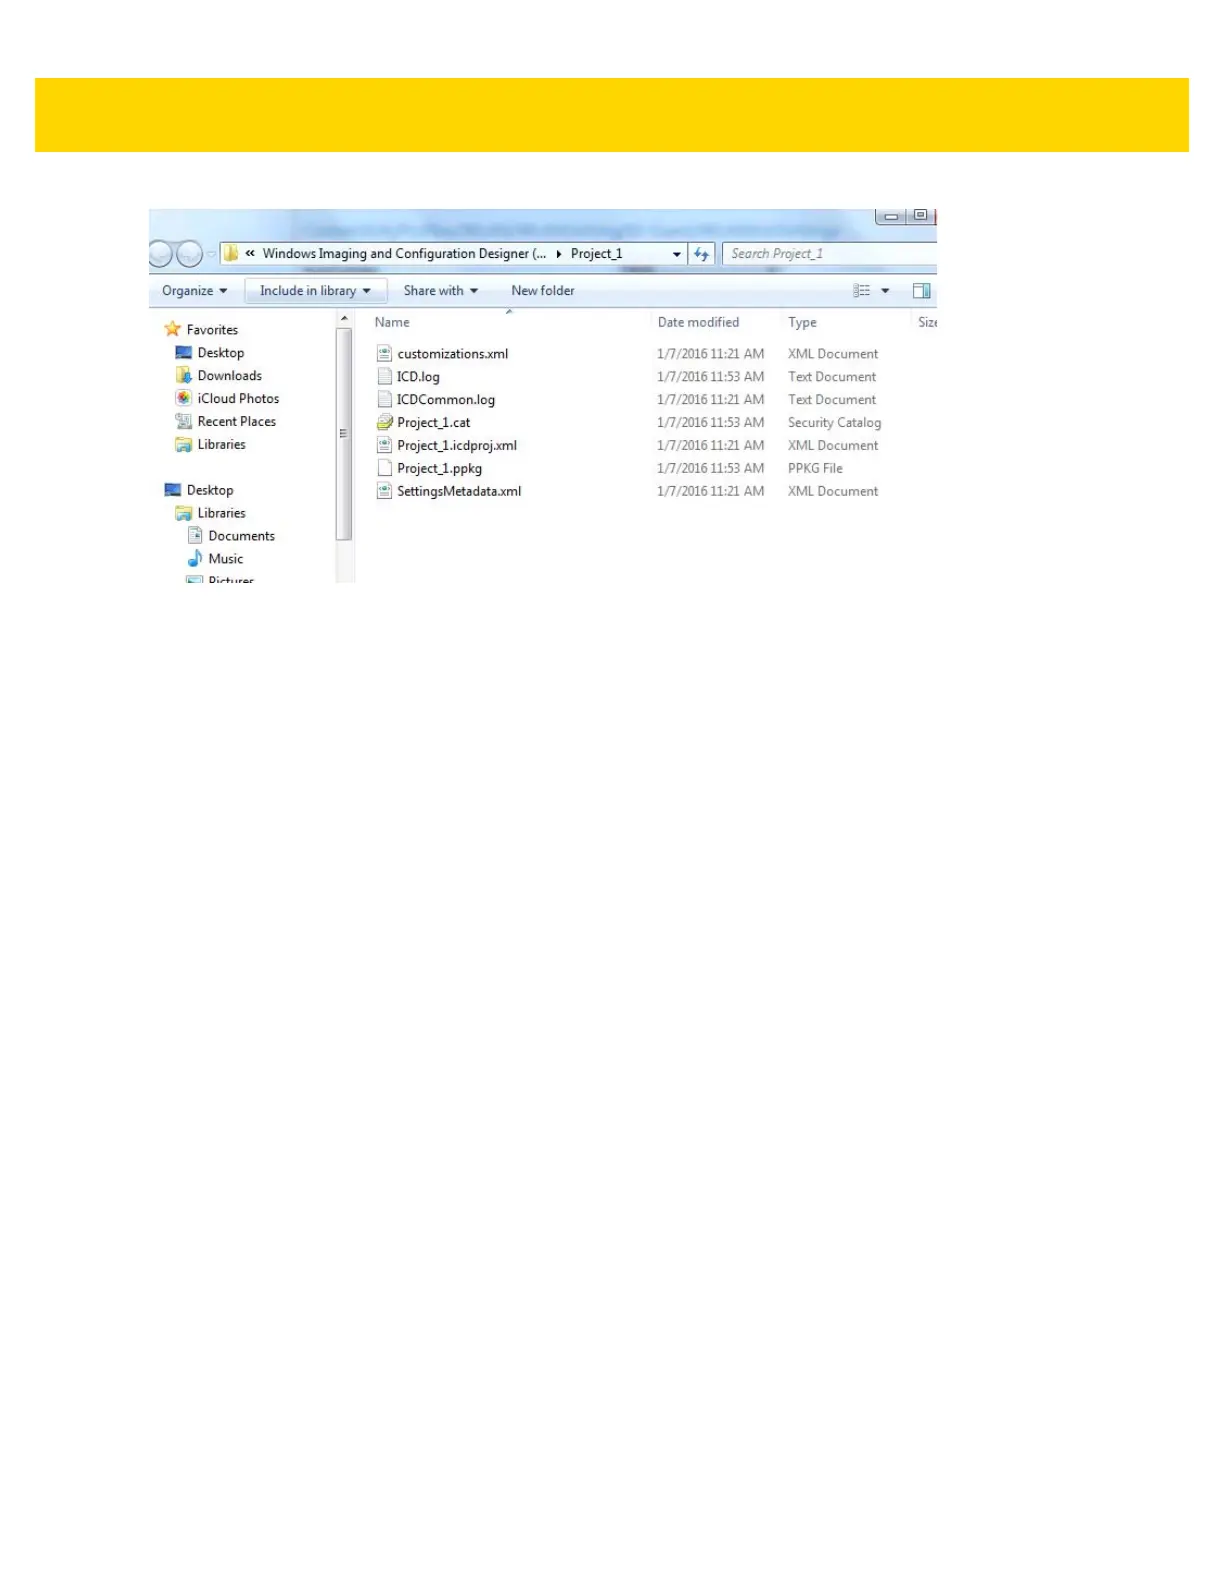
Task: Click the Project_1 breadcrumb segment
Action: [596, 254]
